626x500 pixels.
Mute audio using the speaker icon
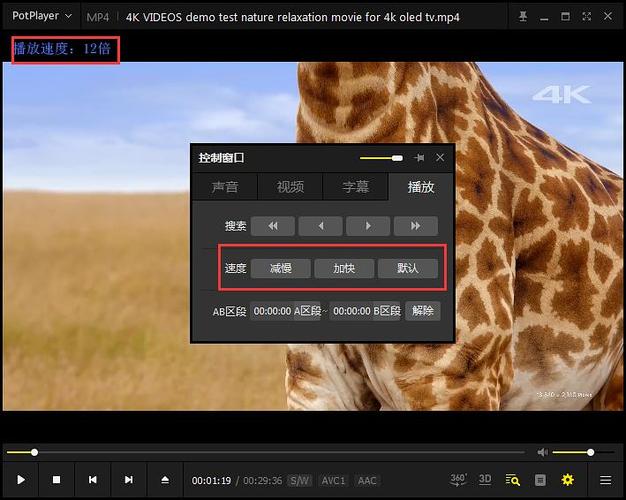click(542, 452)
